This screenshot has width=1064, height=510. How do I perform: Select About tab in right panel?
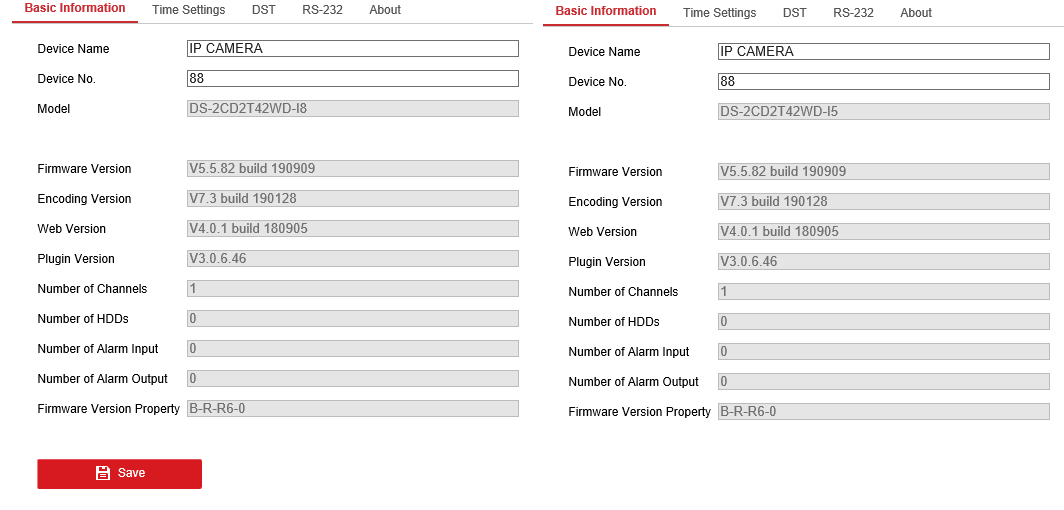tap(916, 13)
